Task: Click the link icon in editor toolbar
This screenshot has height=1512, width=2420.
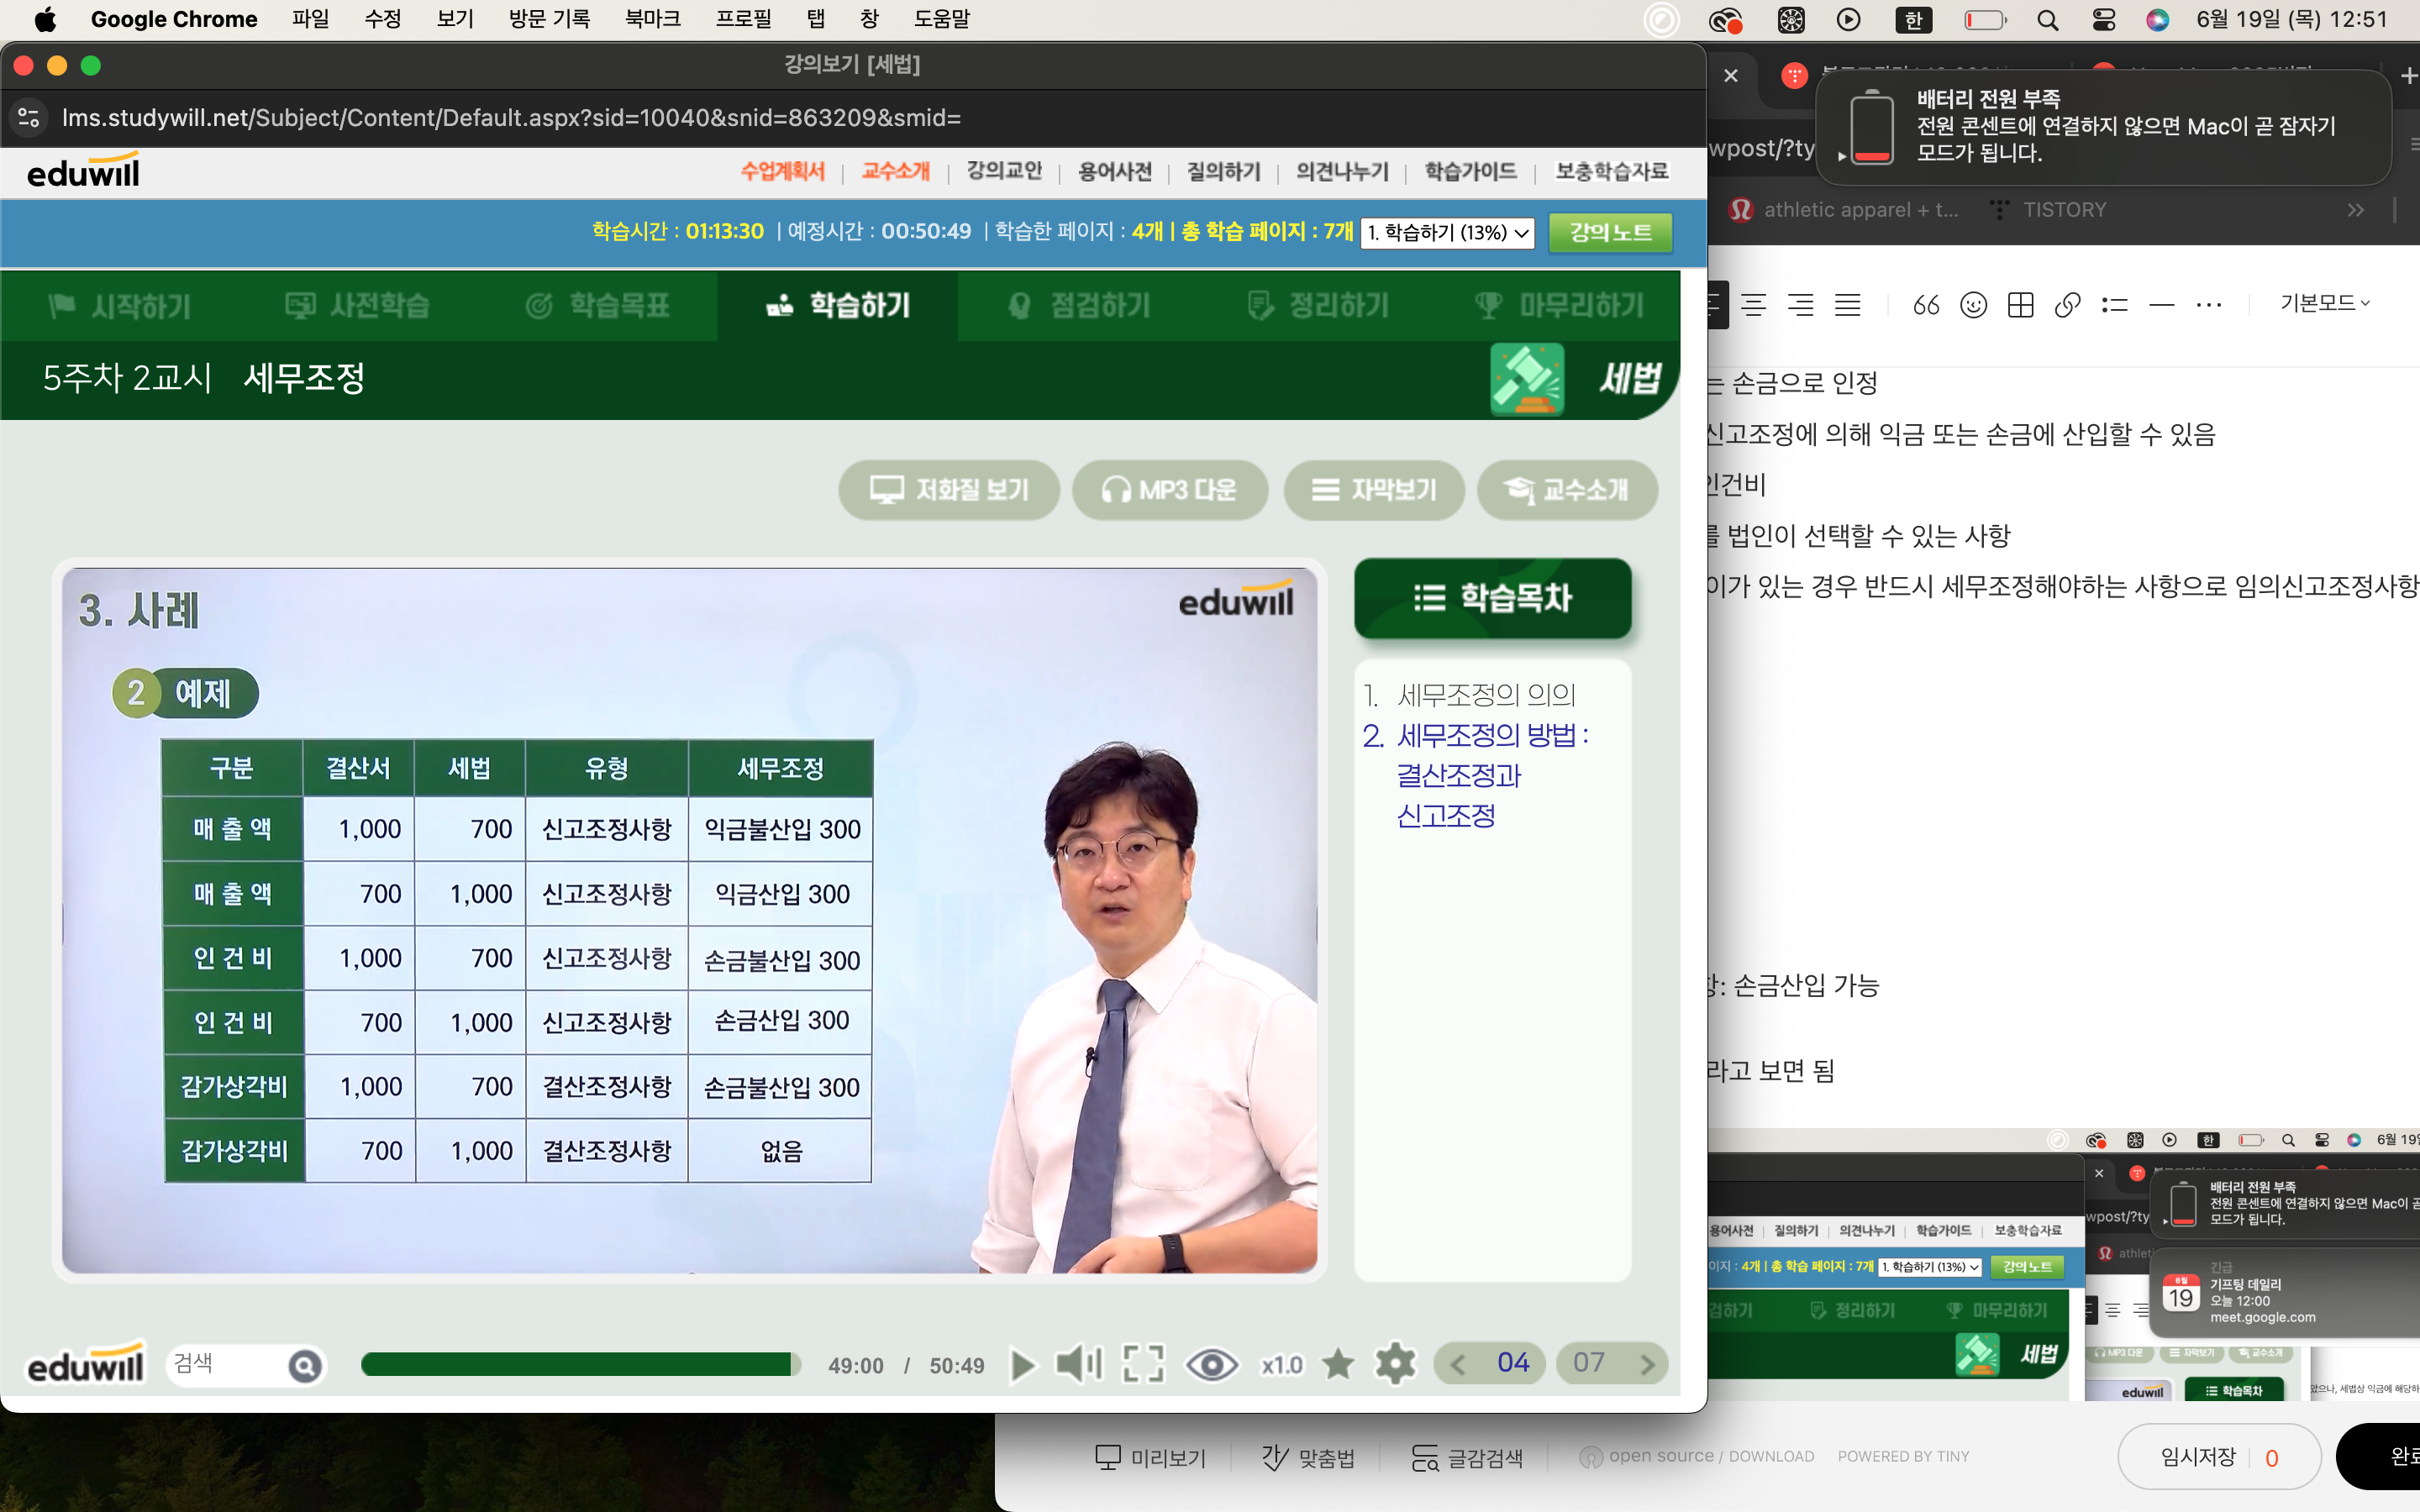Action: [2067, 305]
